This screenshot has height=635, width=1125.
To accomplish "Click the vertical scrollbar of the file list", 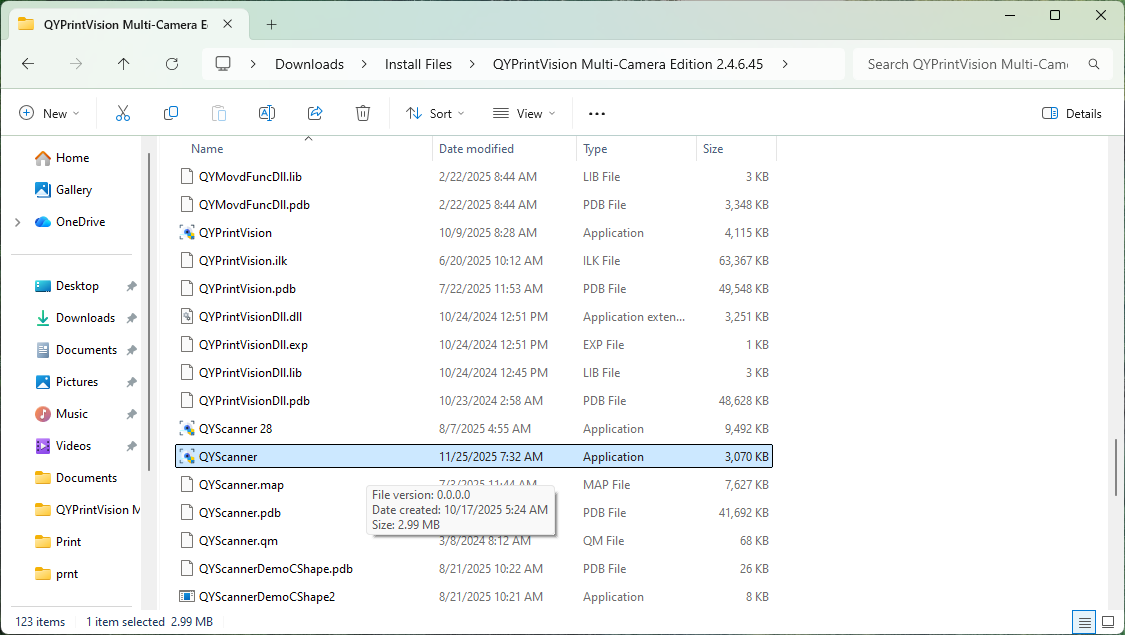I will coord(1116,466).
